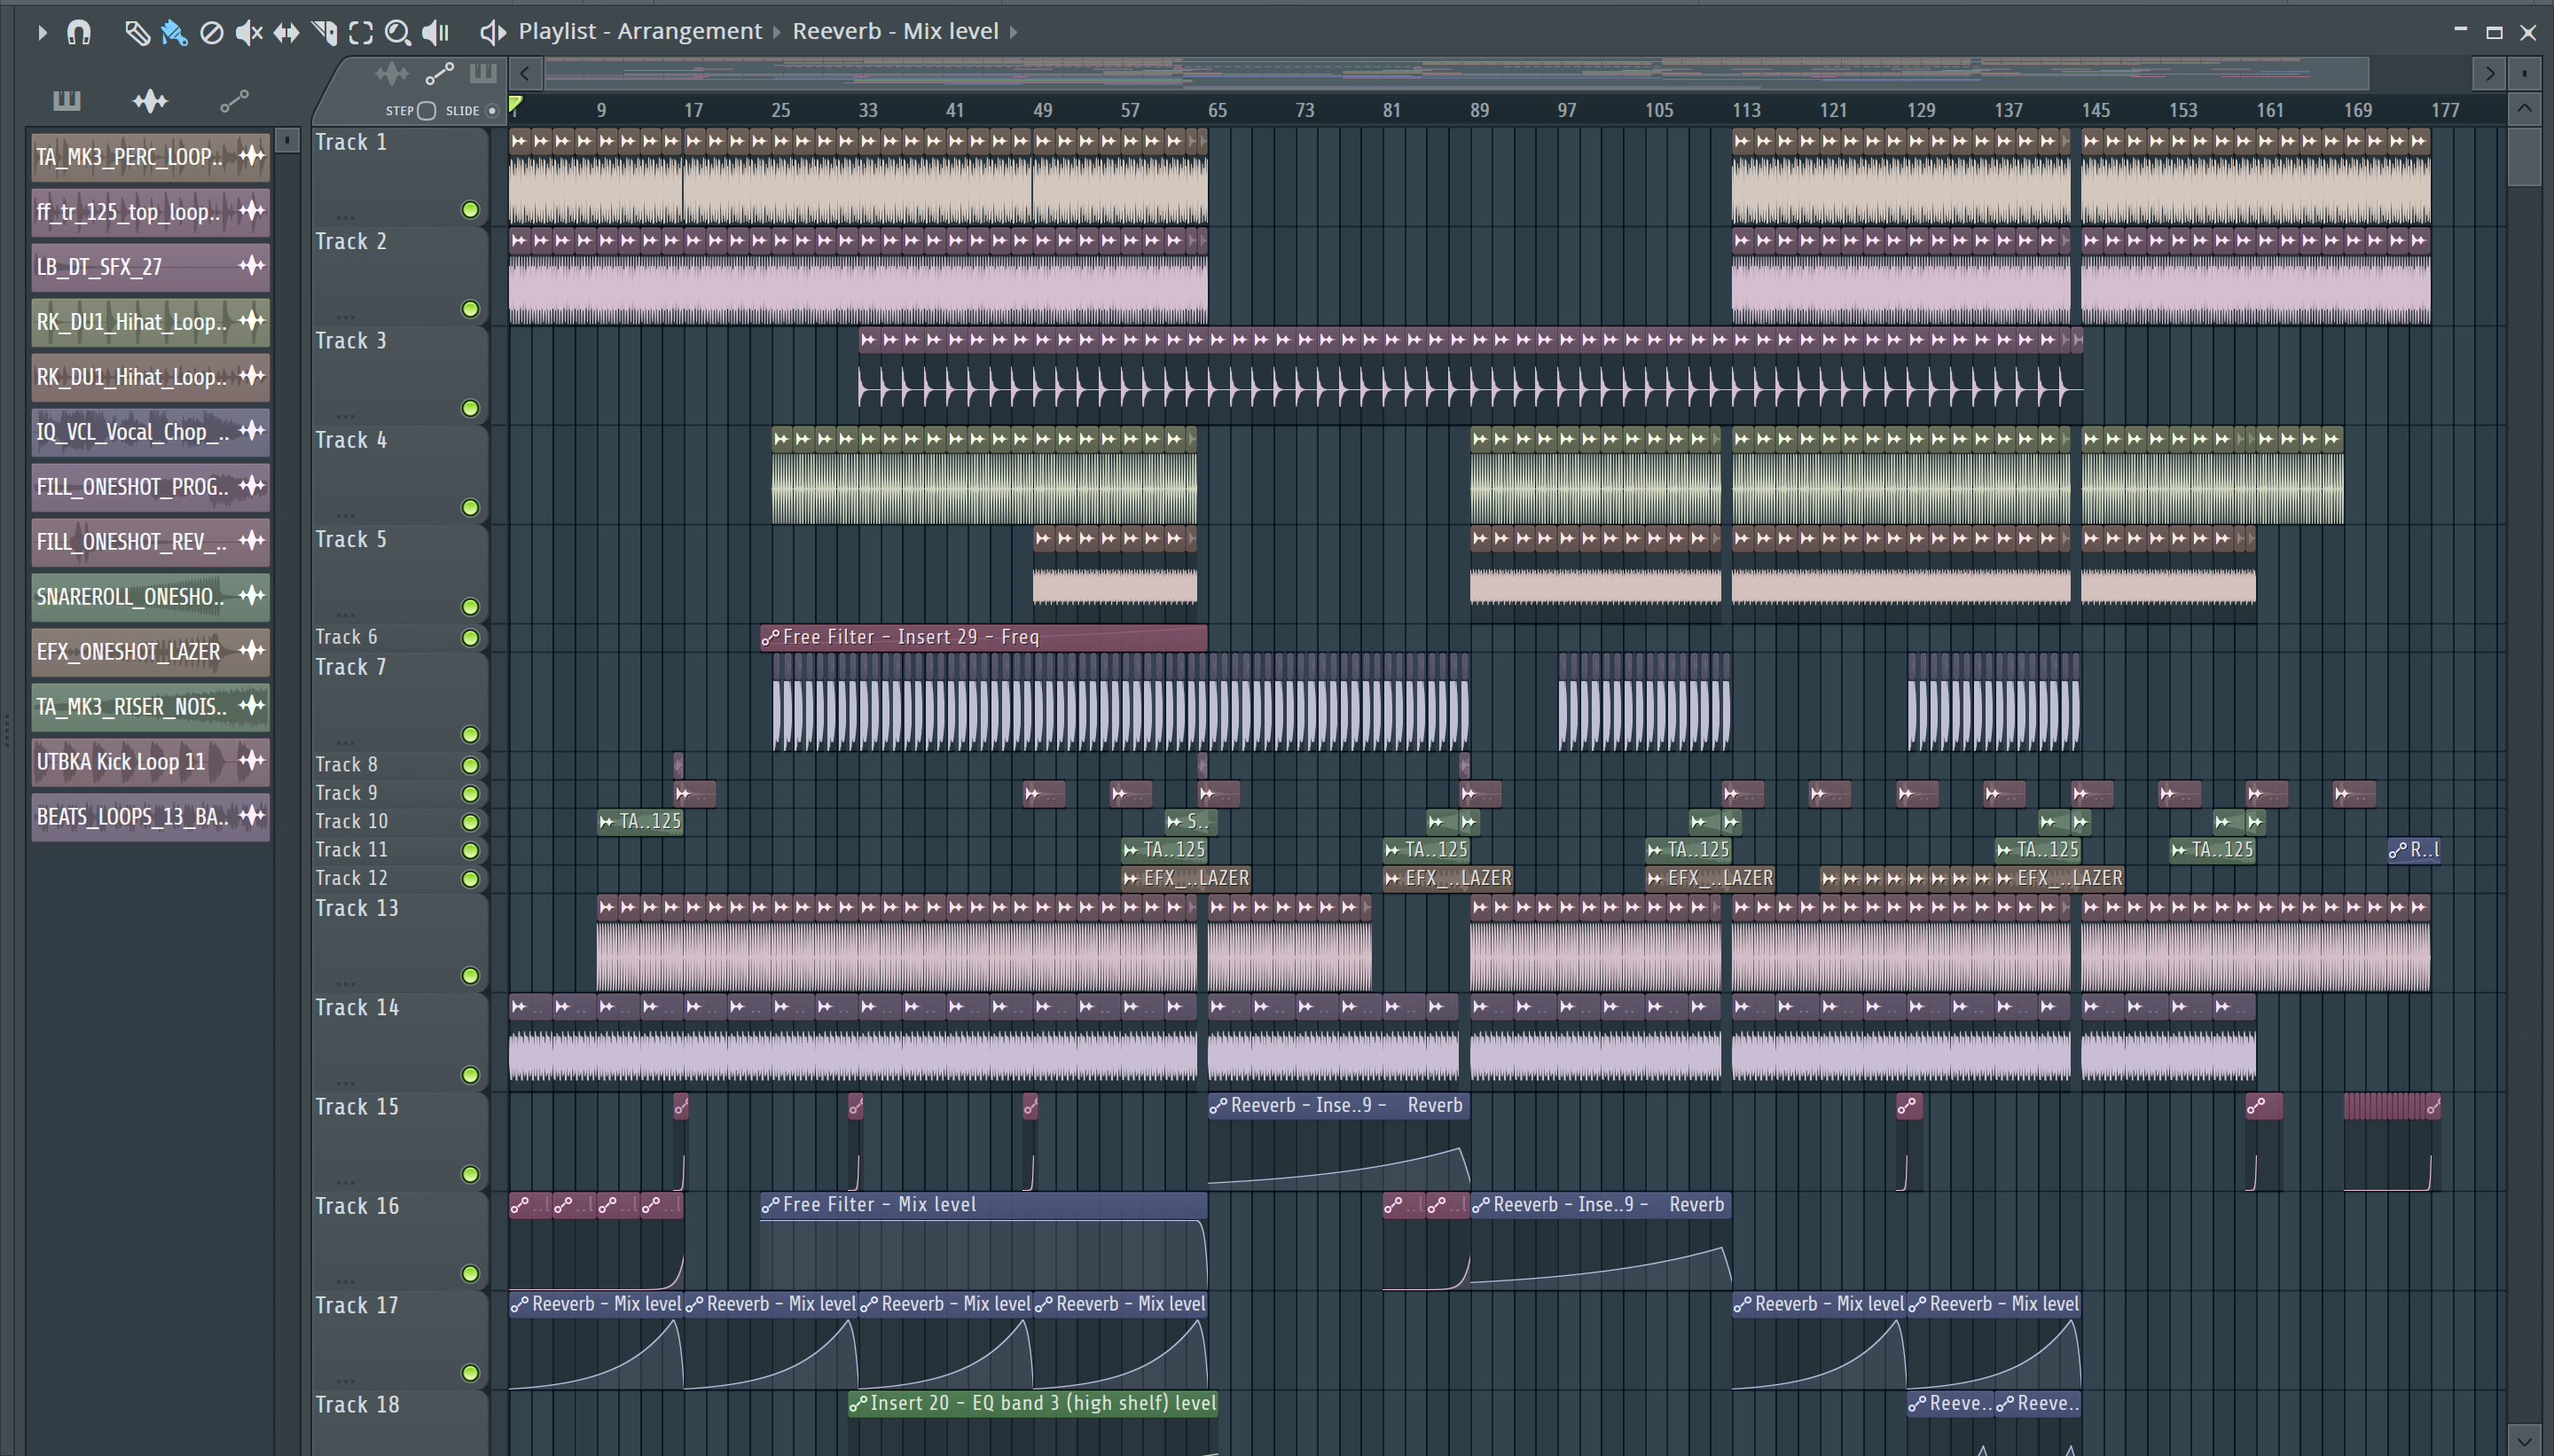
Task: Select the Select marquee tool
Action: click(x=361, y=33)
